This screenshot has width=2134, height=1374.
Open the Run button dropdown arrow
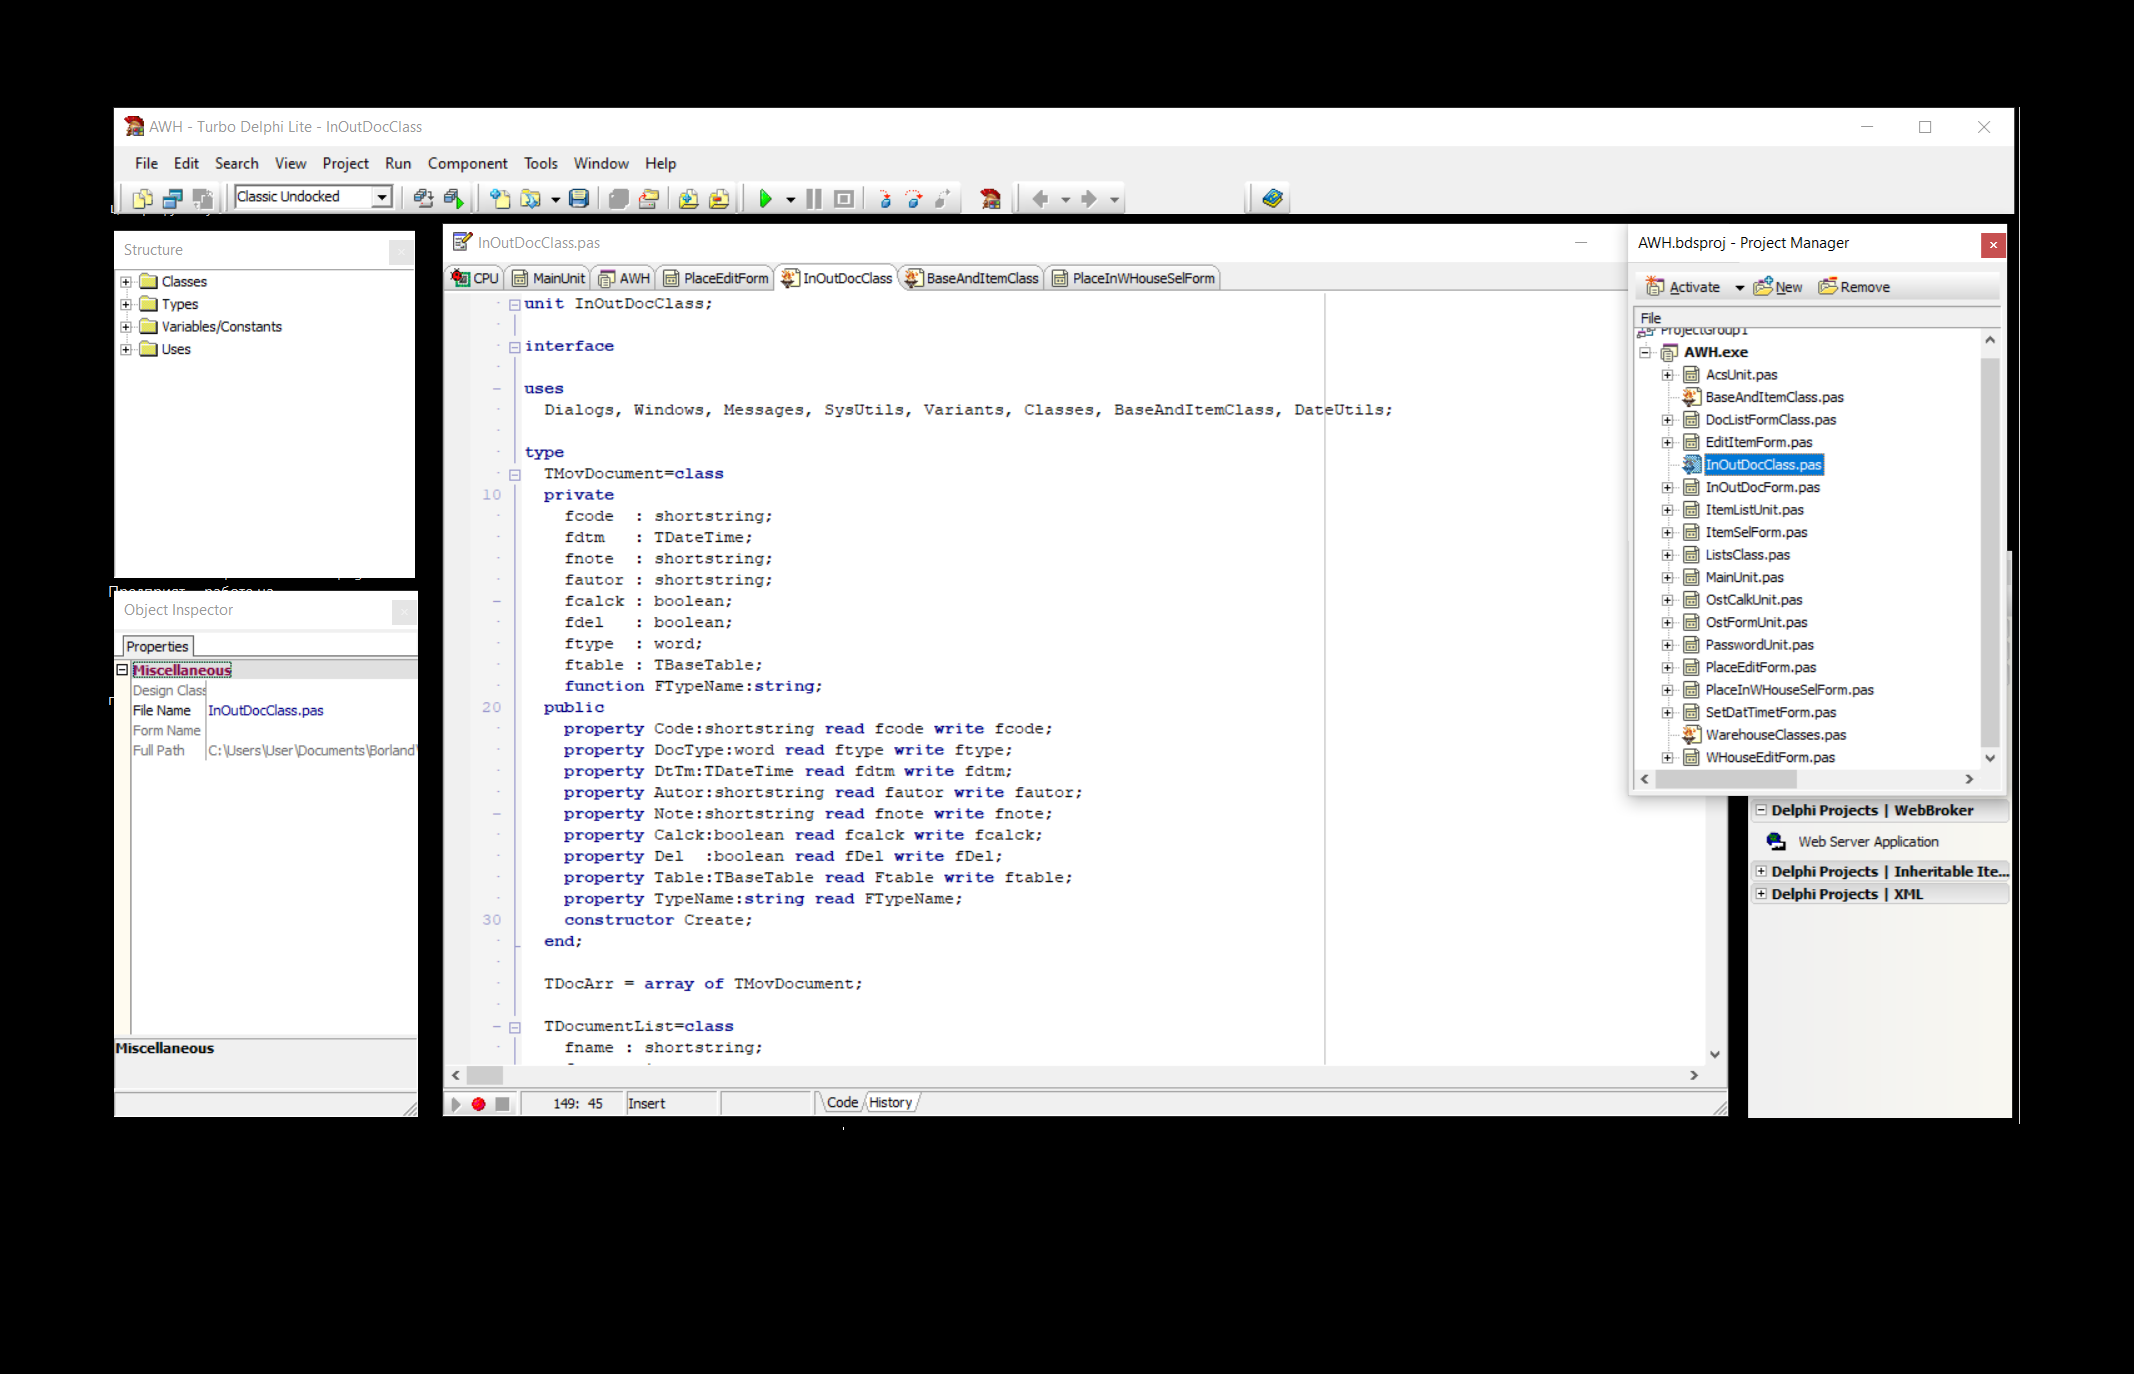790,199
